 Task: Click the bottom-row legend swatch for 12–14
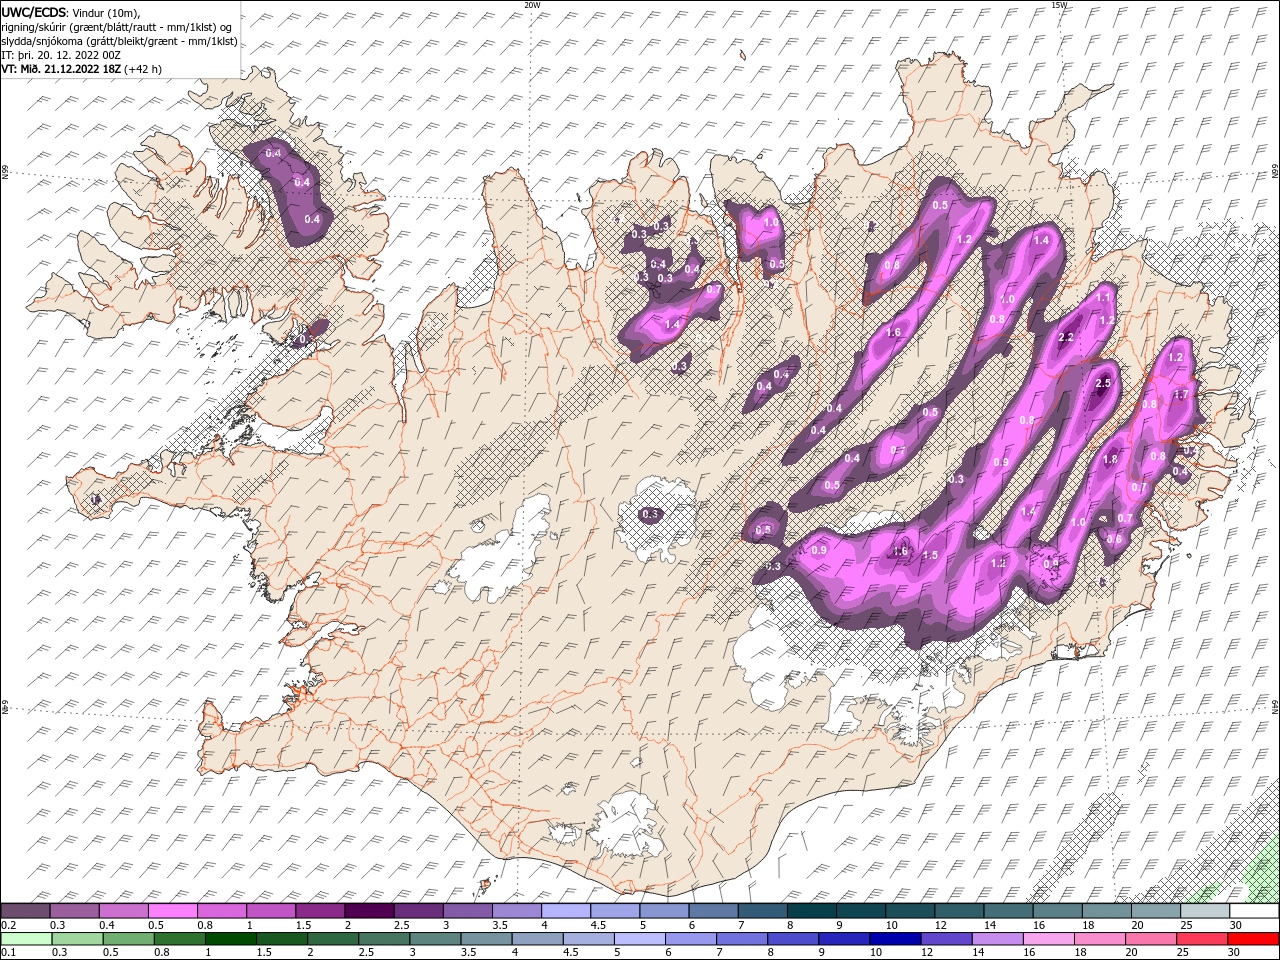point(945,939)
